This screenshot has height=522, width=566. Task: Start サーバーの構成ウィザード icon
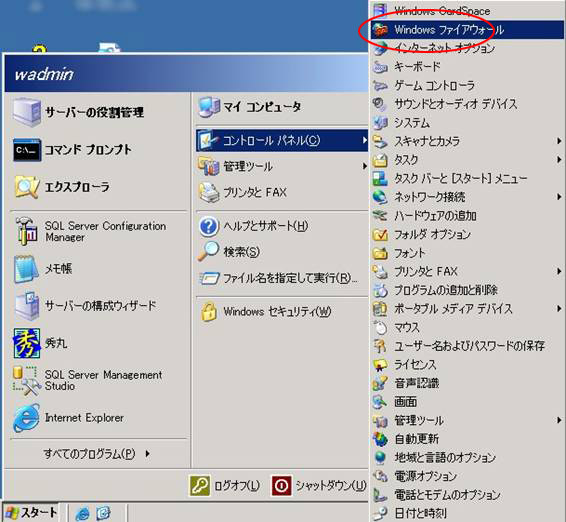(x=27, y=306)
